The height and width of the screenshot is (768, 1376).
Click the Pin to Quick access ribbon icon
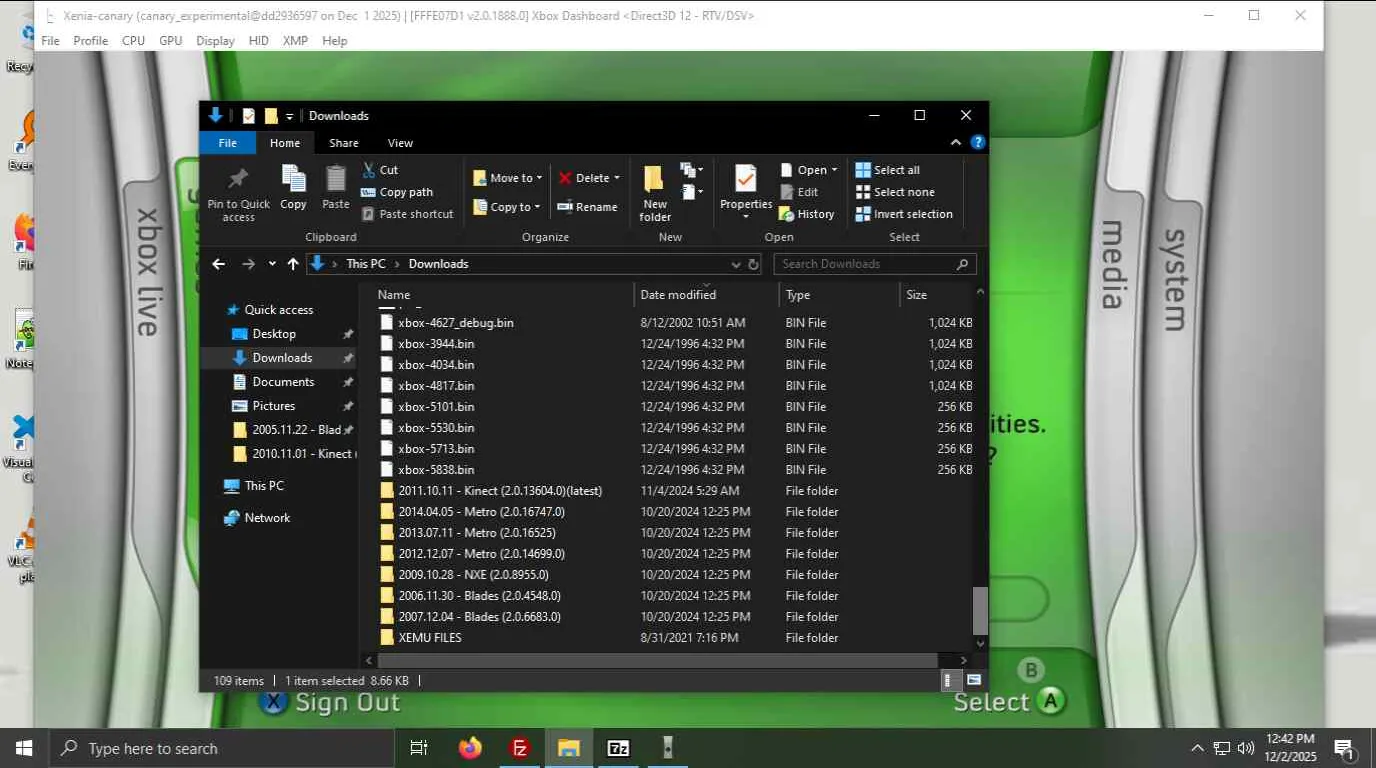pos(238,193)
